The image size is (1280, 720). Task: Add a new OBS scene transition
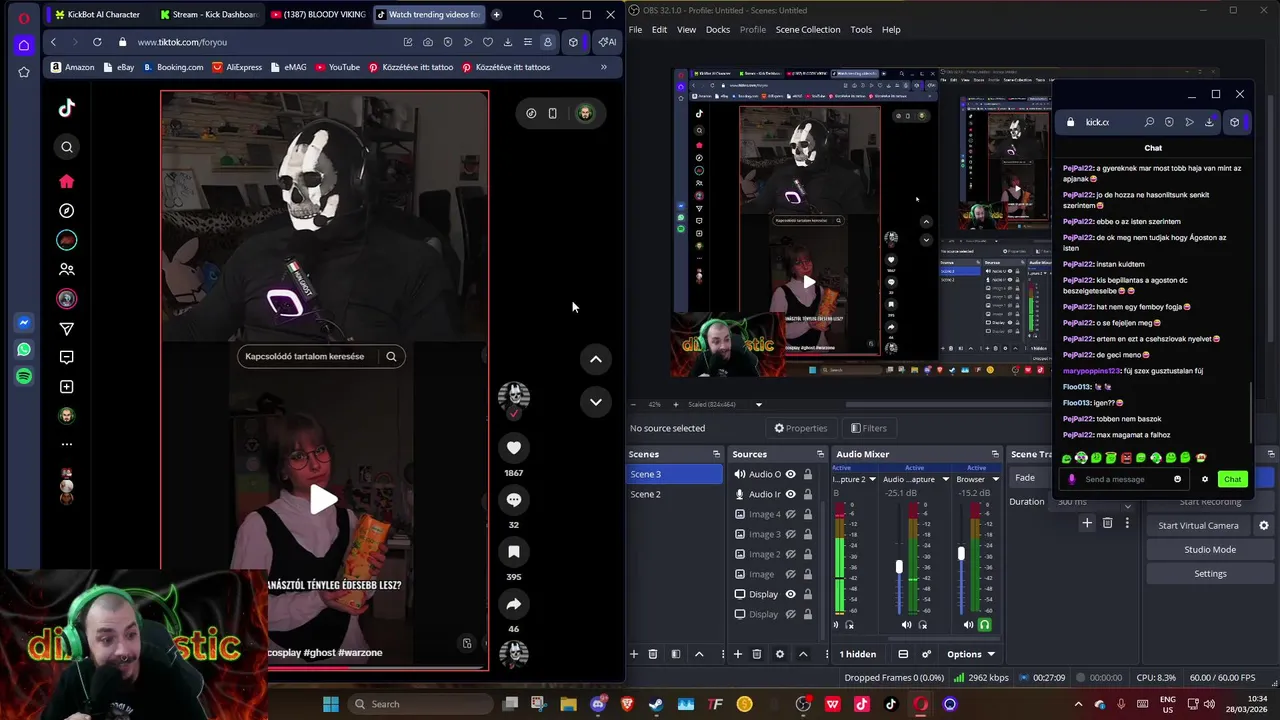(x=1087, y=523)
